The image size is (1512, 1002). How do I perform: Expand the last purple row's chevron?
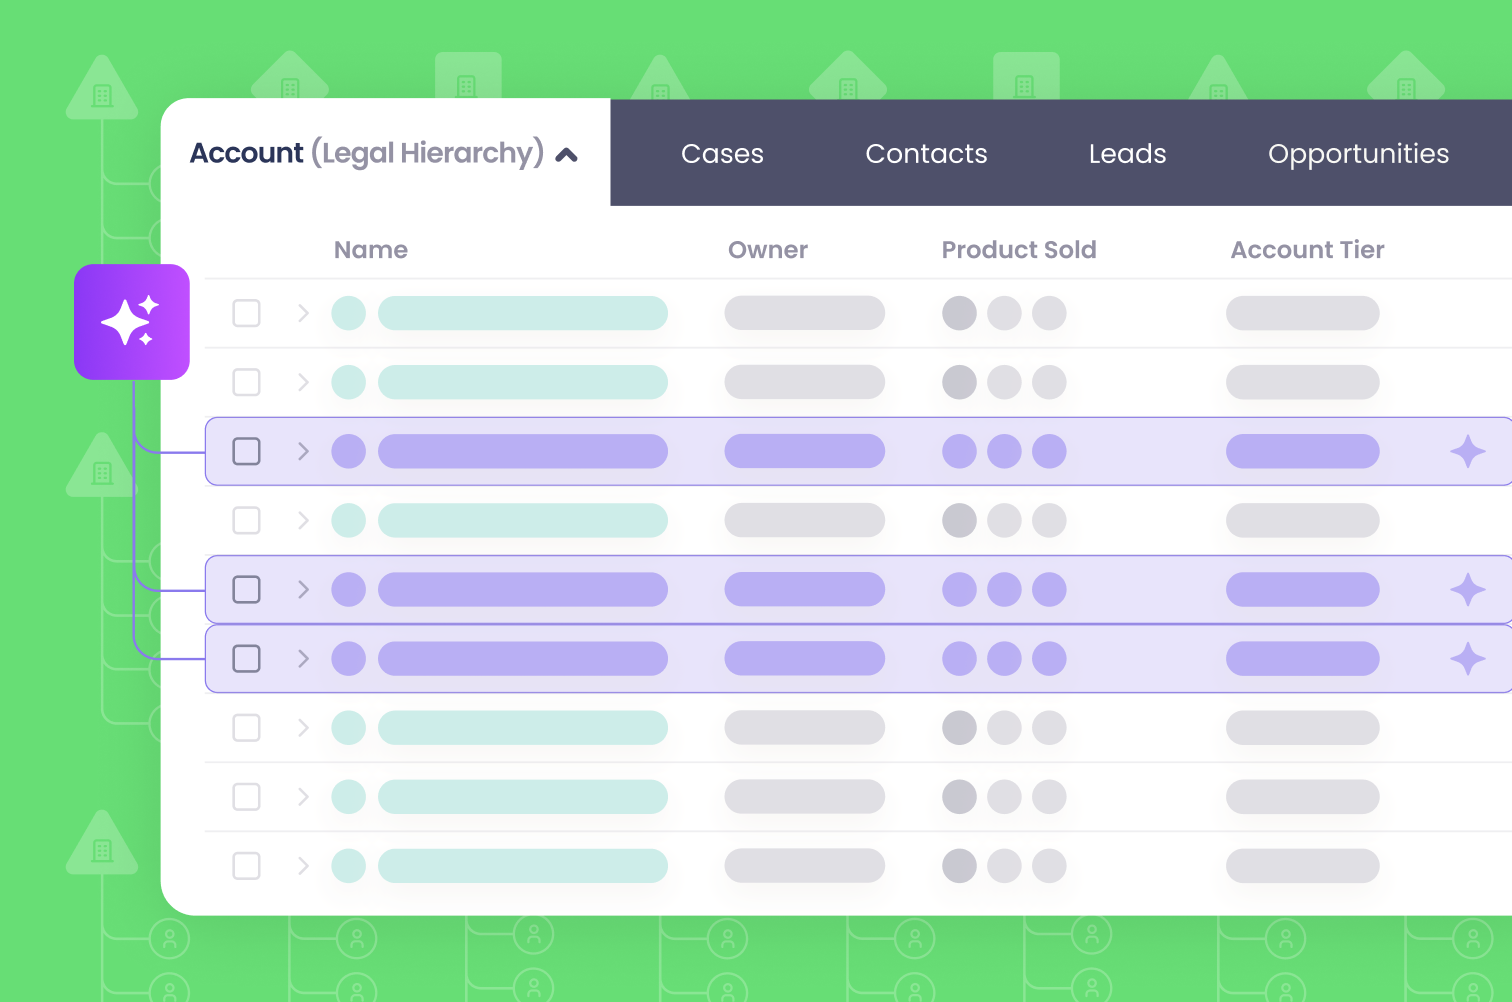coord(303,659)
